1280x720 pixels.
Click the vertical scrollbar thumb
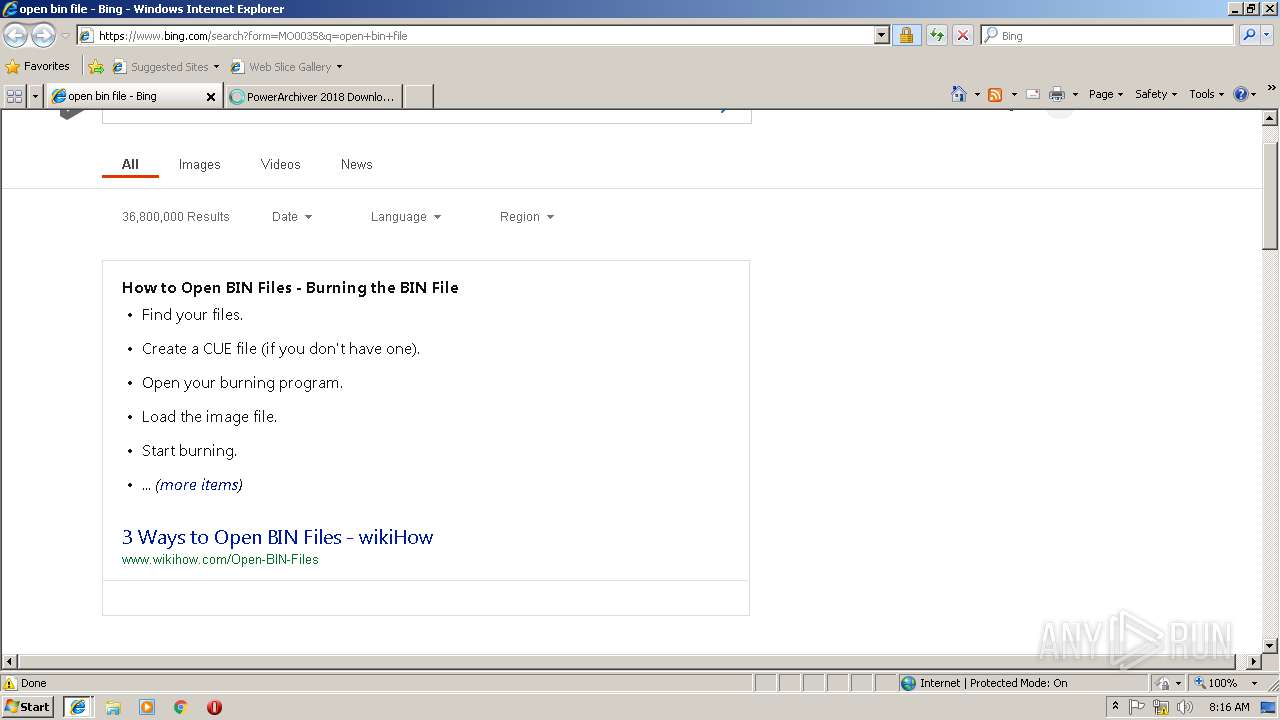tap(1270, 195)
